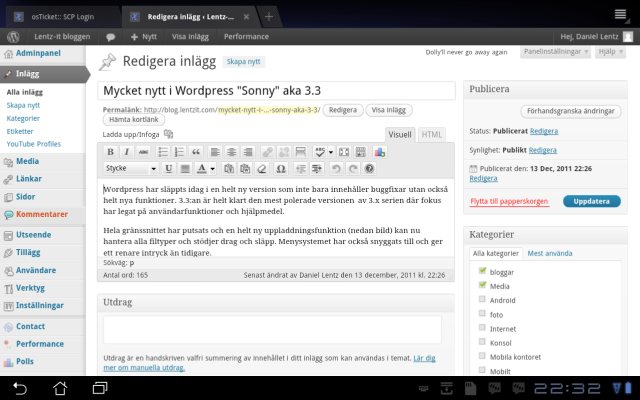Open the Stycke paragraph format dropdown
Screen dimensions: 640x400
(x=130, y=168)
